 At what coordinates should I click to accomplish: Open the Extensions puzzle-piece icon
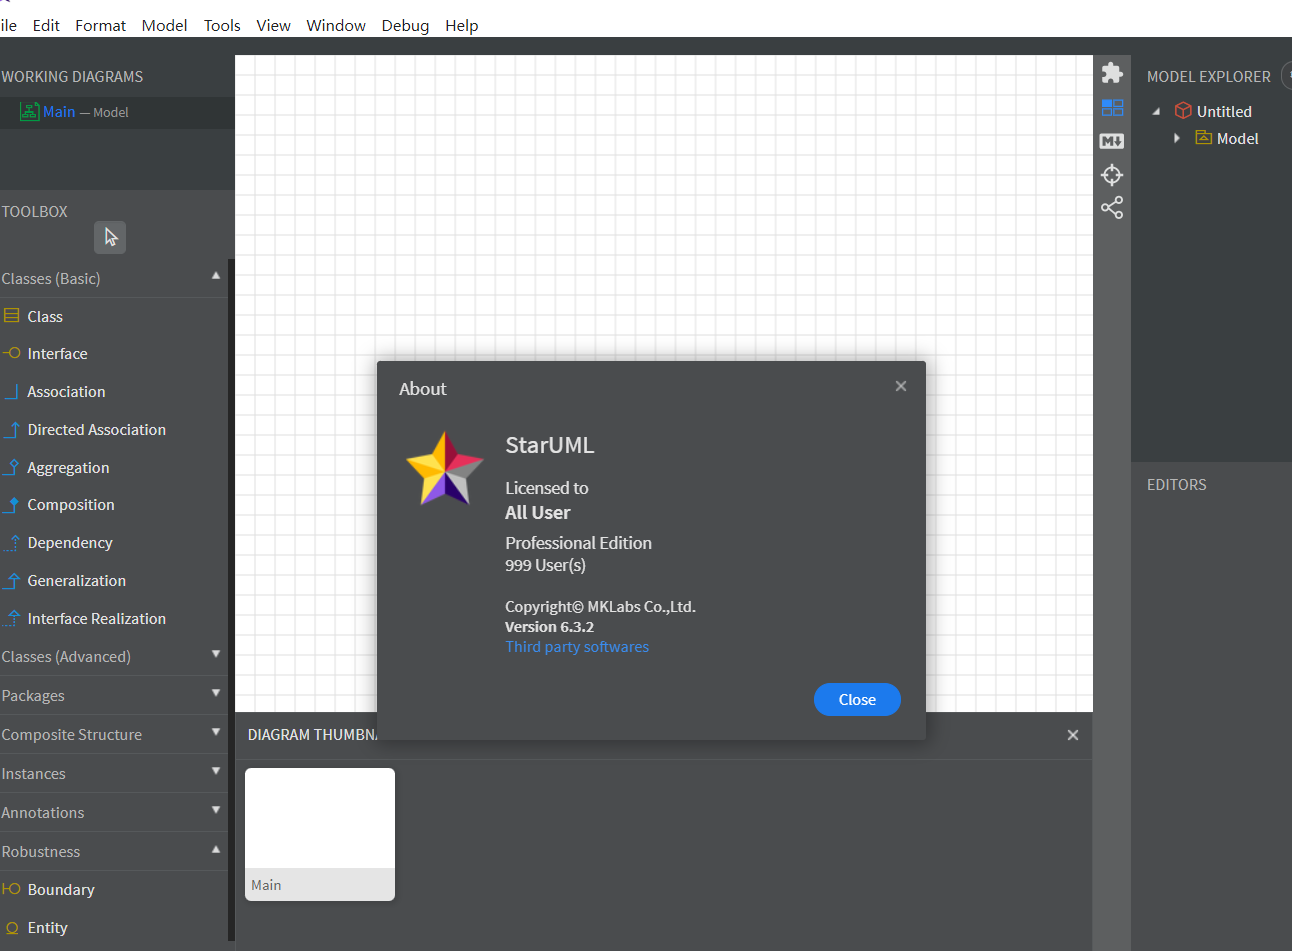tap(1112, 73)
